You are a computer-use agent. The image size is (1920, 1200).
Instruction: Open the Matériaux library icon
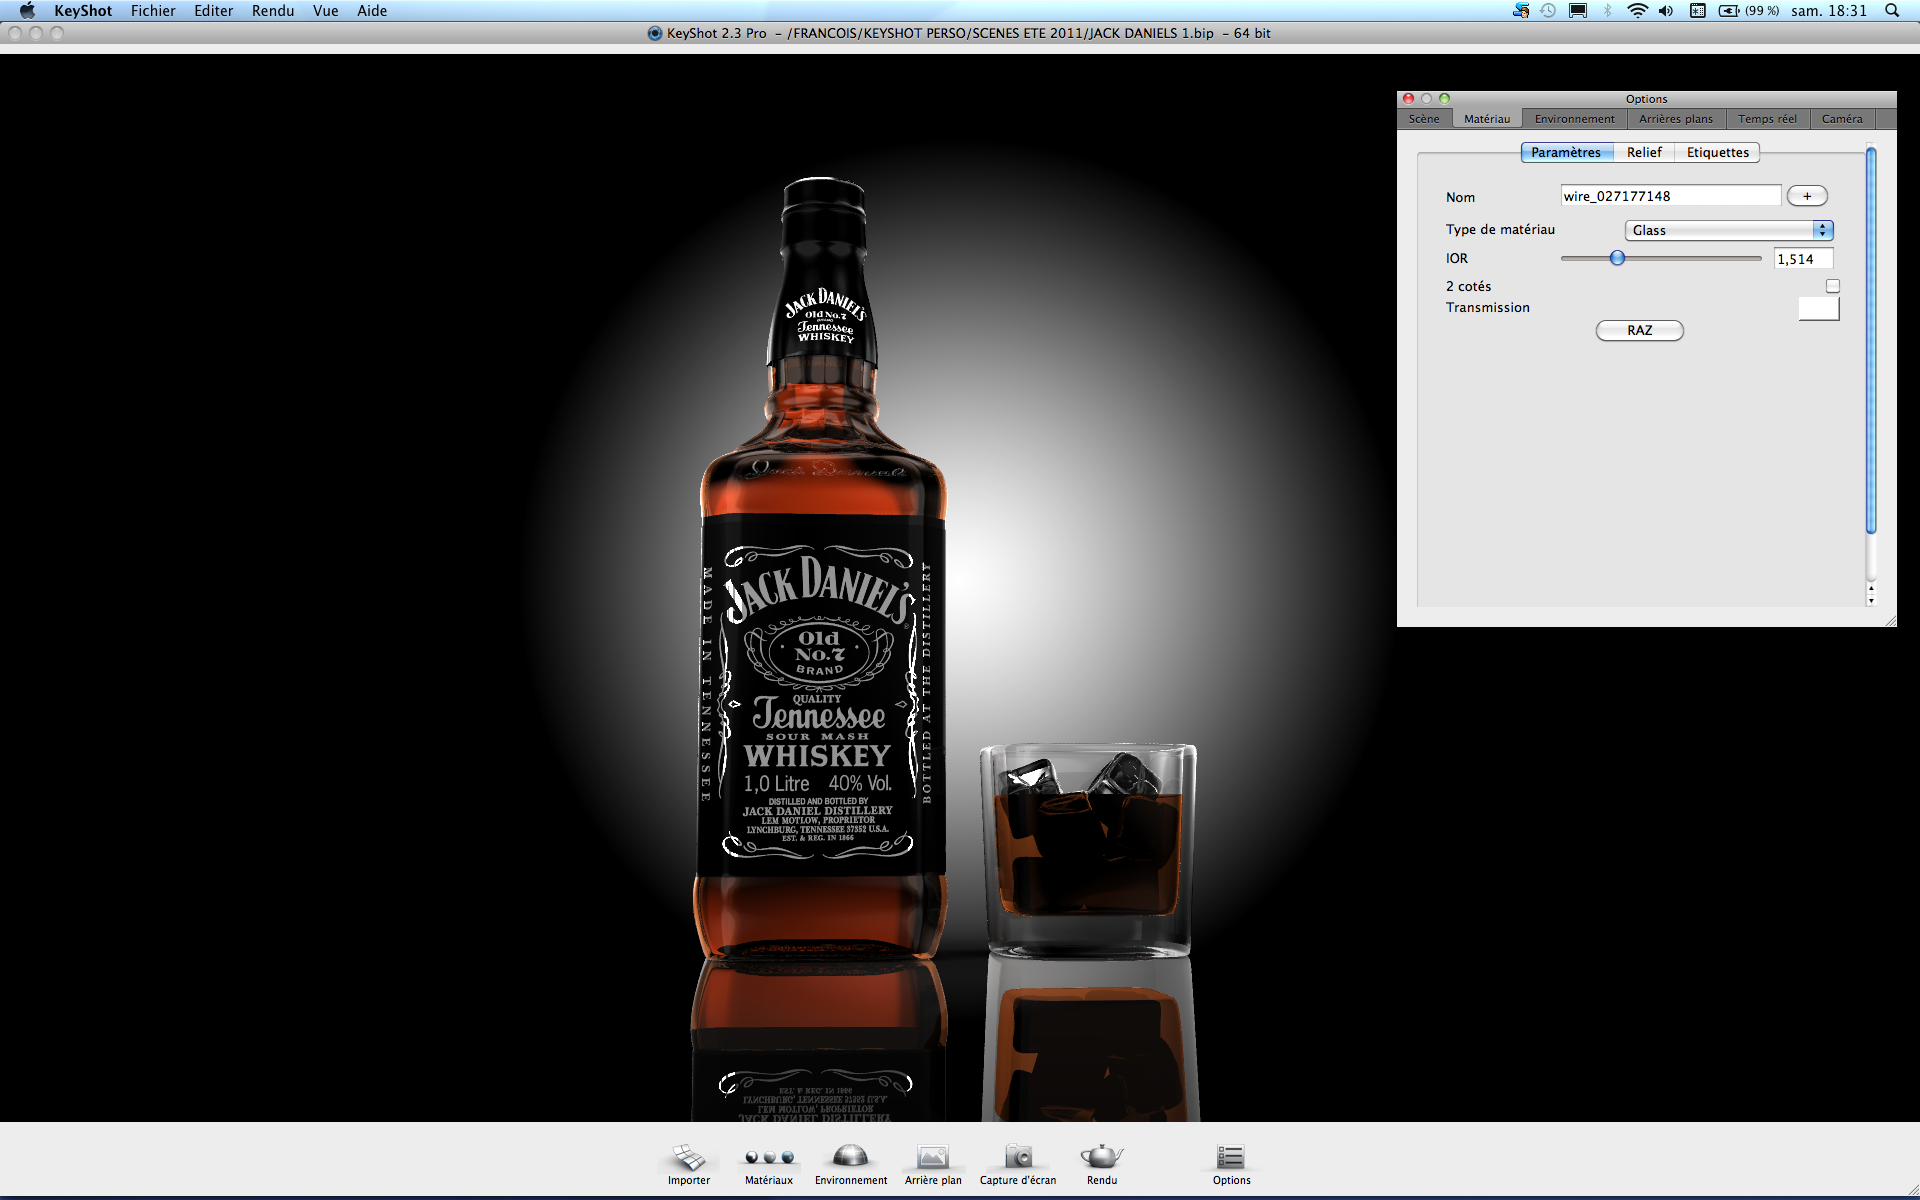(768, 1158)
